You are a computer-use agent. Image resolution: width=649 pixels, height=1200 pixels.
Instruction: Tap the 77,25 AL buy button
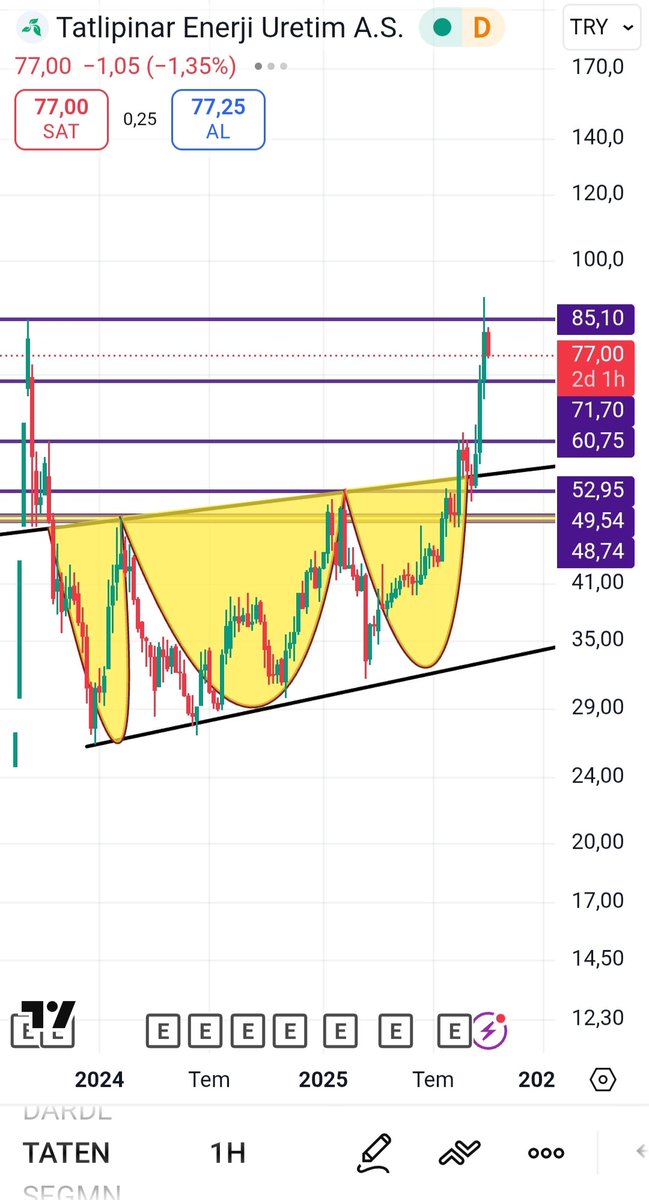pos(218,119)
